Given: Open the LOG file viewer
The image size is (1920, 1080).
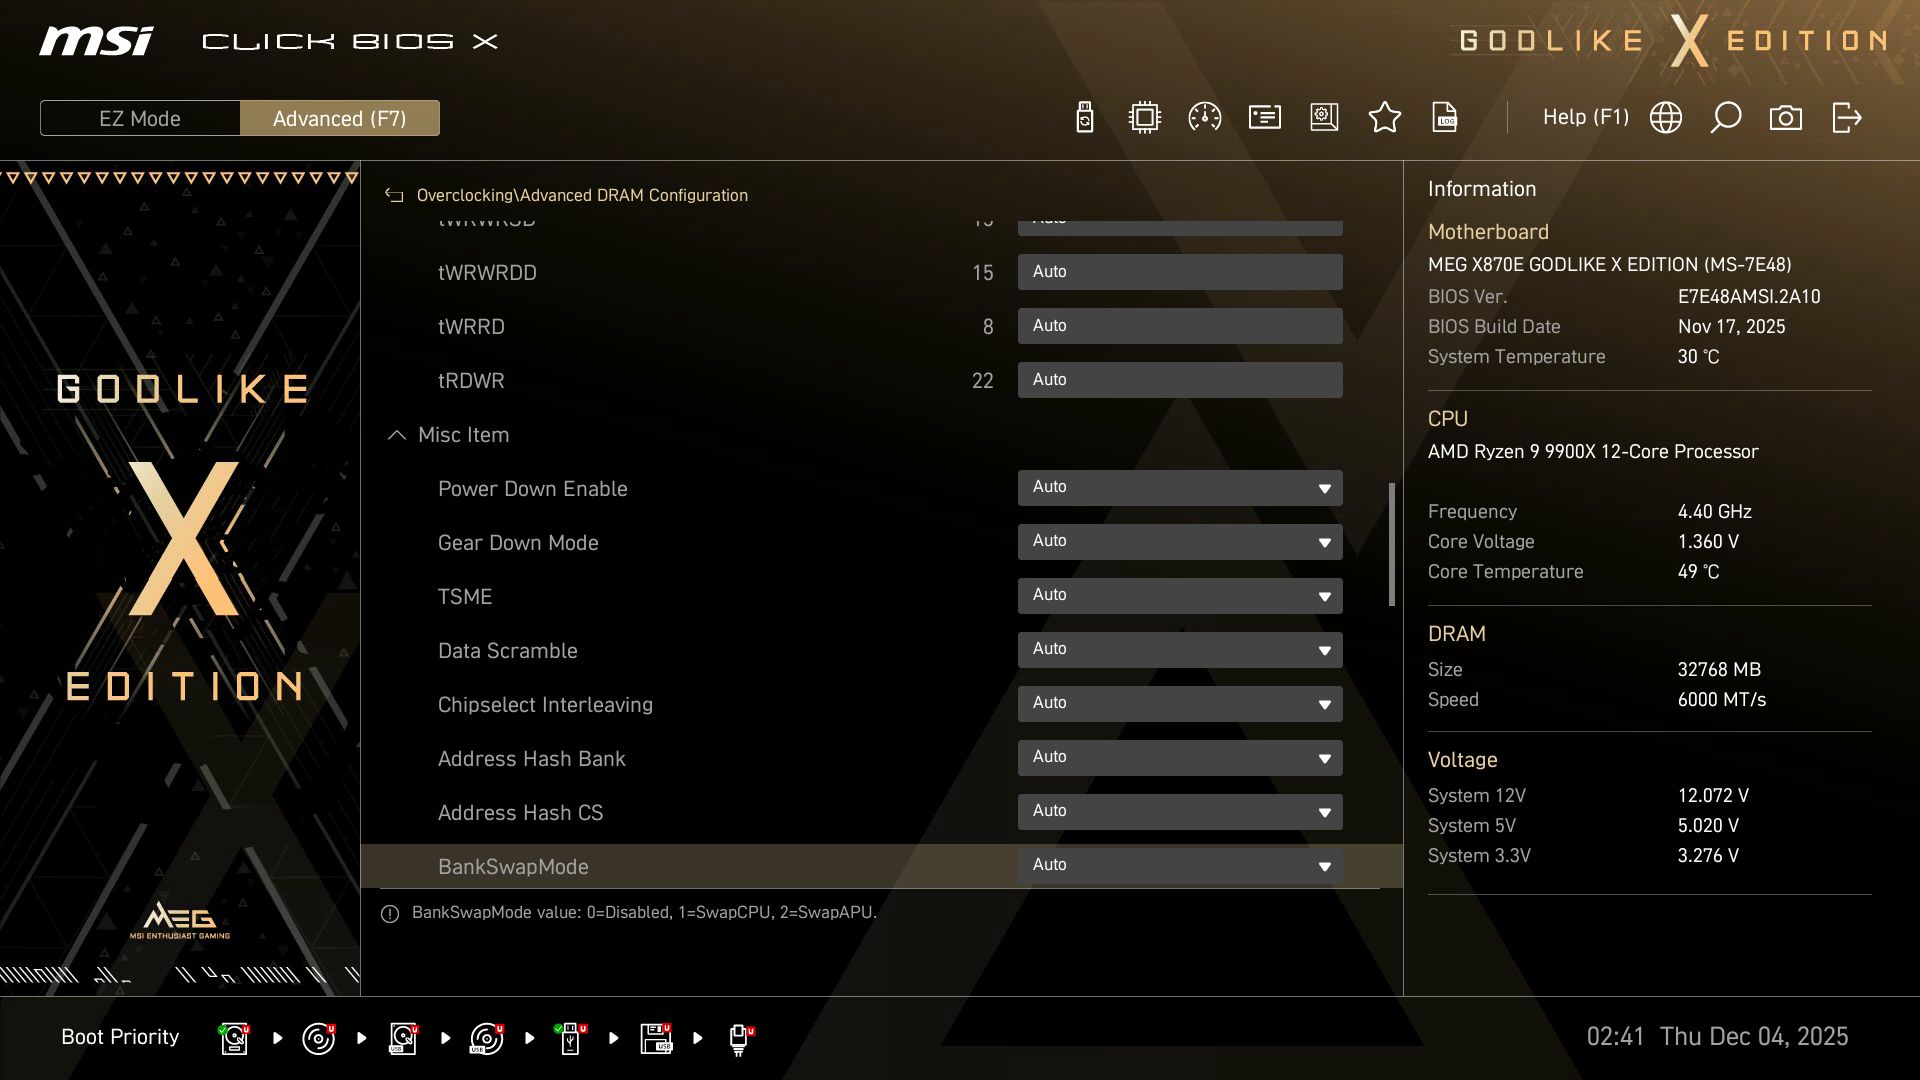Looking at the screenshot, I should click(x=1444, y=117).
